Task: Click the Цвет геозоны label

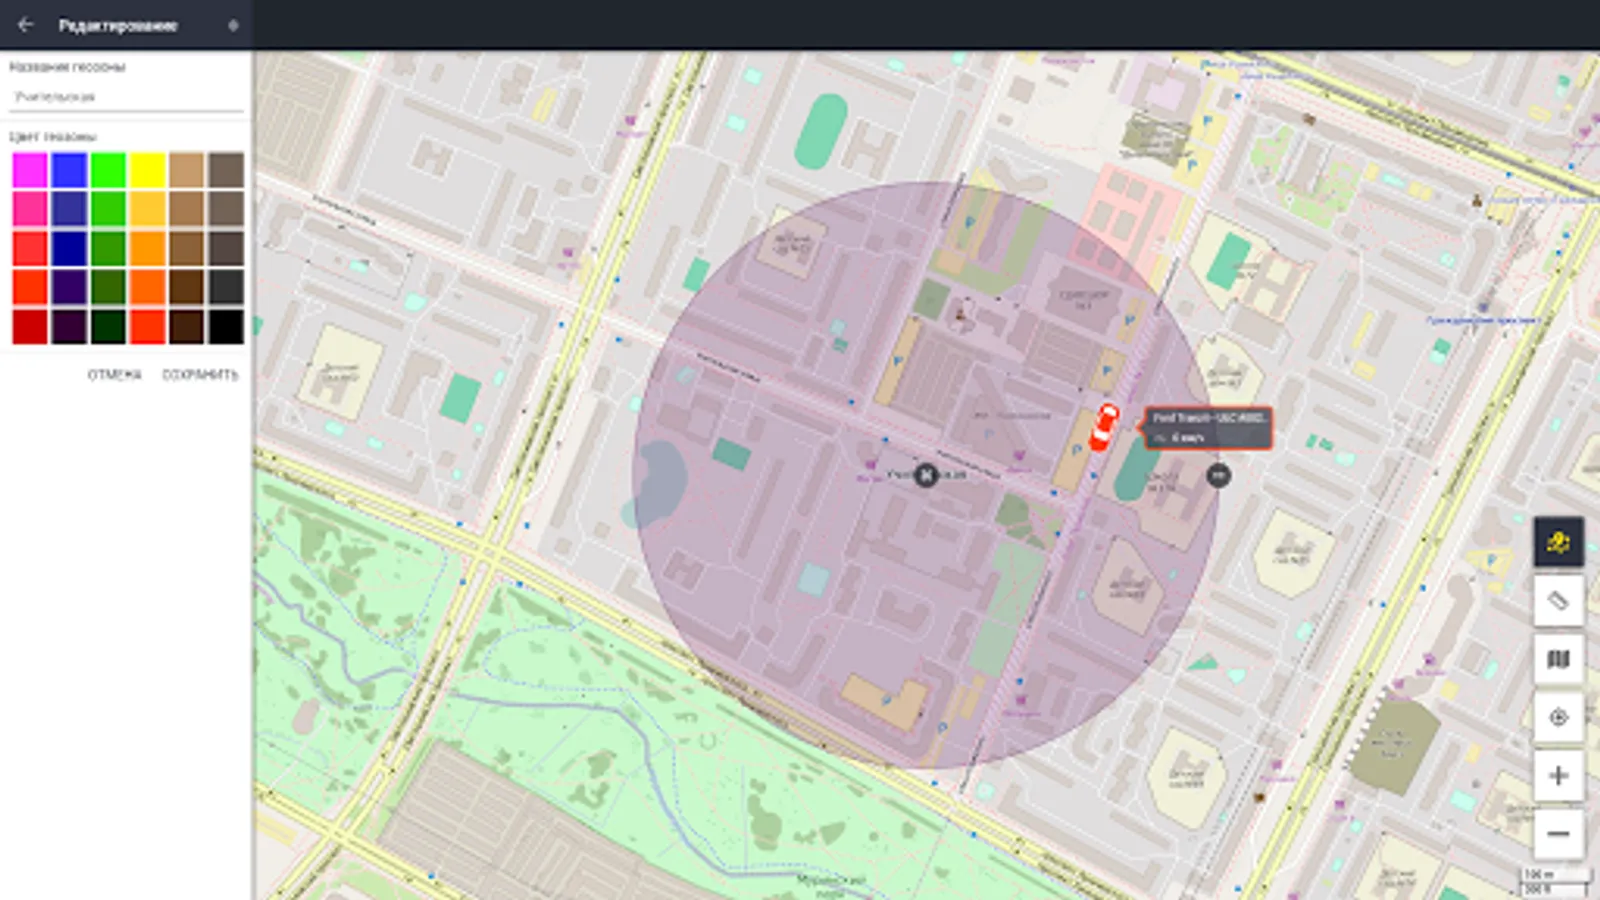Action: click(x=53, y=136)
